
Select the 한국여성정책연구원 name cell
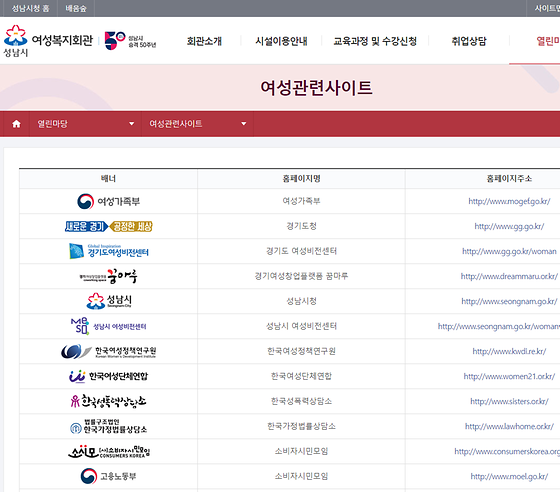pos(301,351)
